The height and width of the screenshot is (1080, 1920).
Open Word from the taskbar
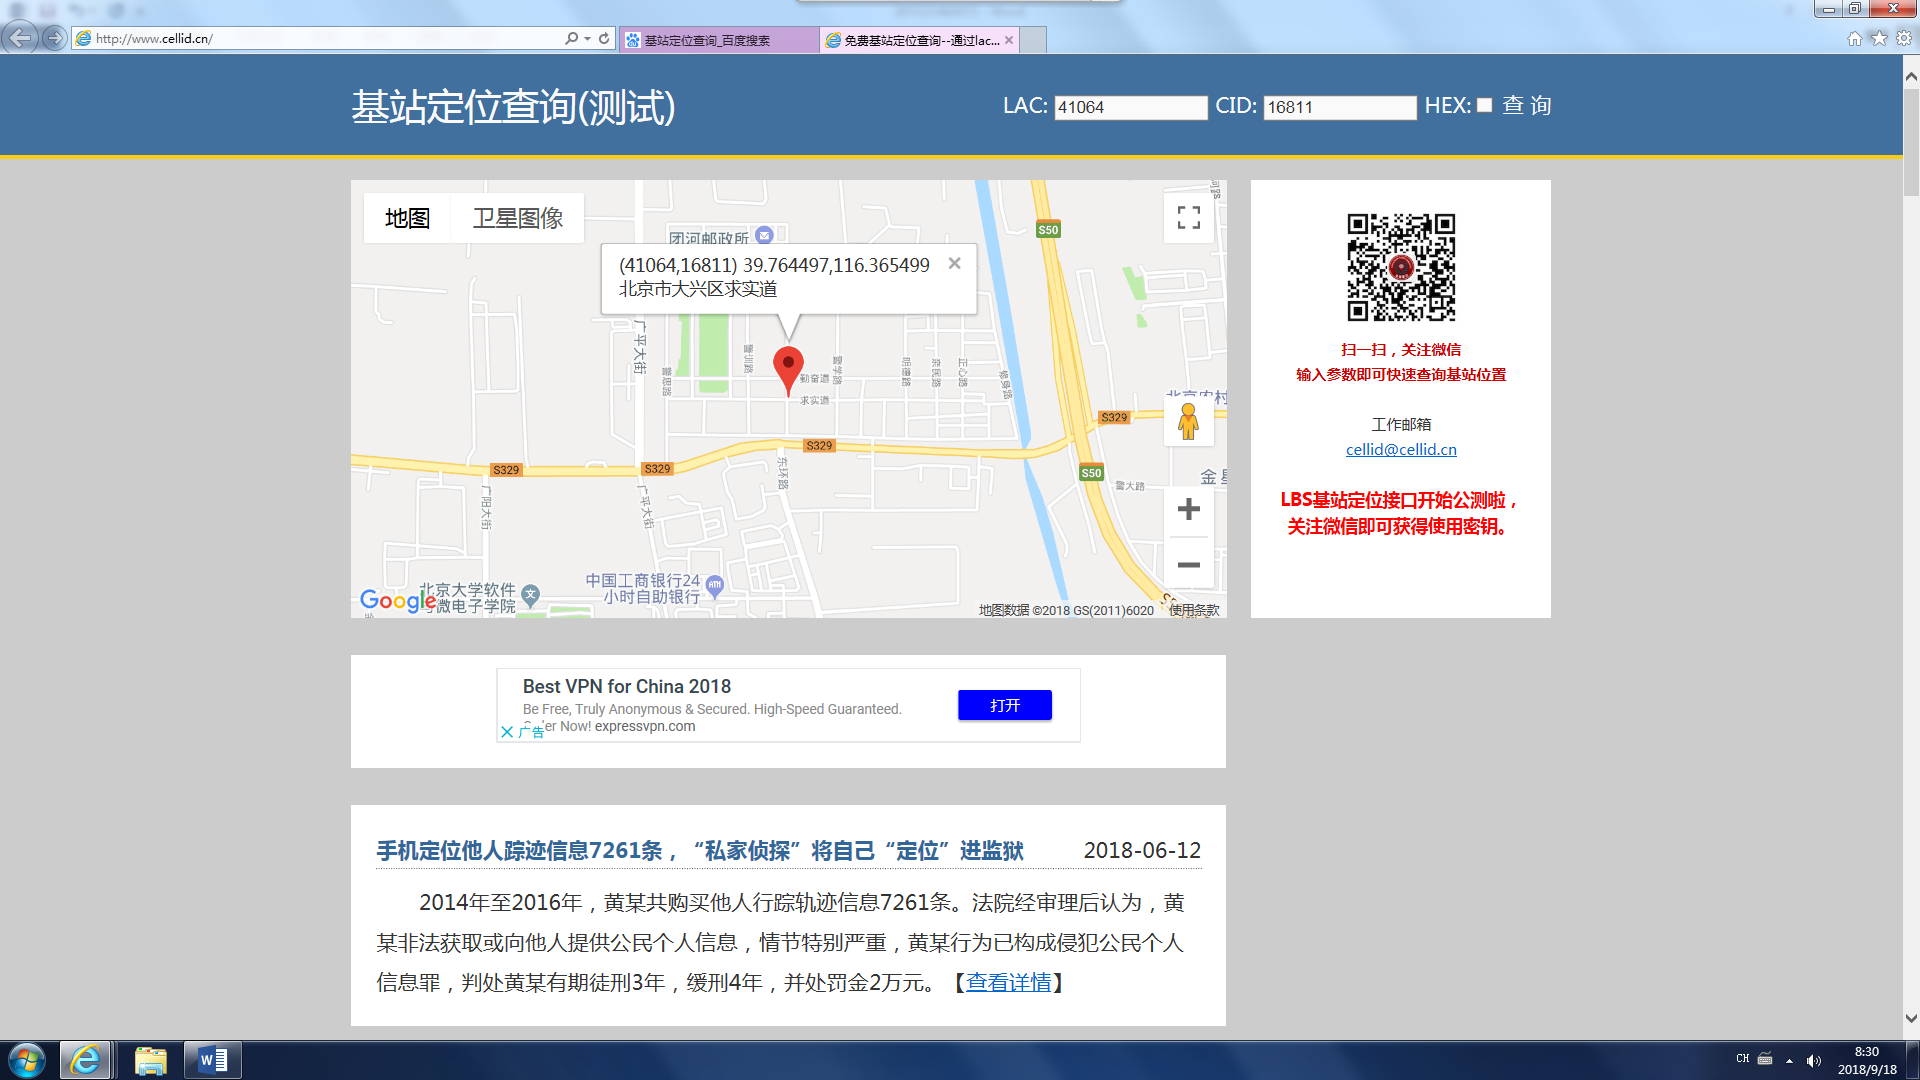(213, 1060)
